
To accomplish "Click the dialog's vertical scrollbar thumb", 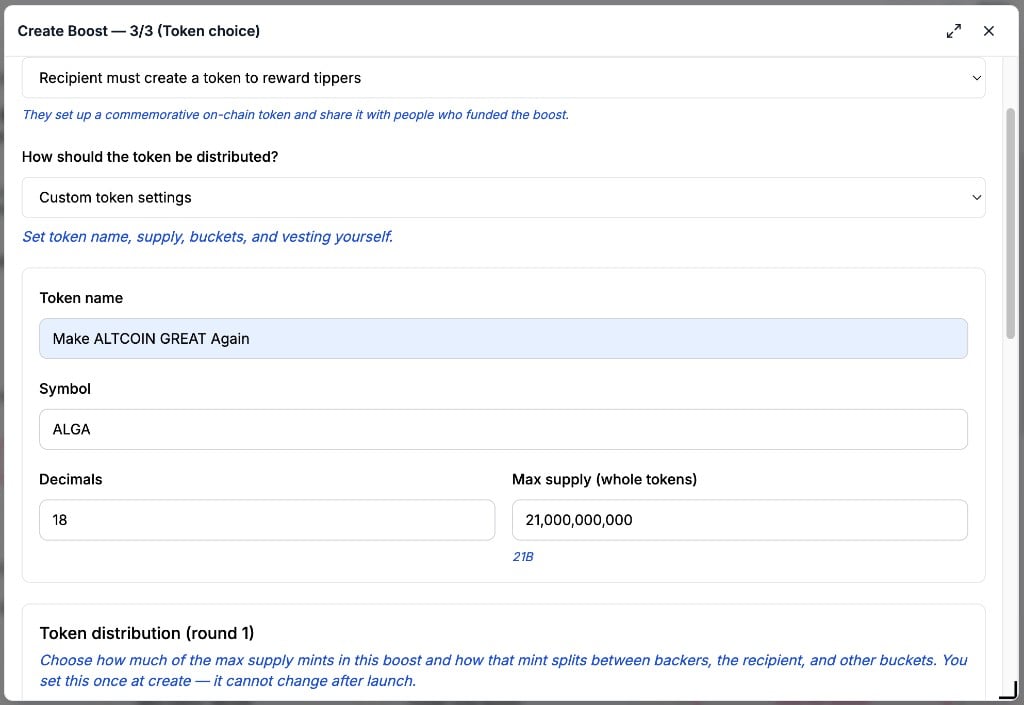I will tap(1010, 223).
